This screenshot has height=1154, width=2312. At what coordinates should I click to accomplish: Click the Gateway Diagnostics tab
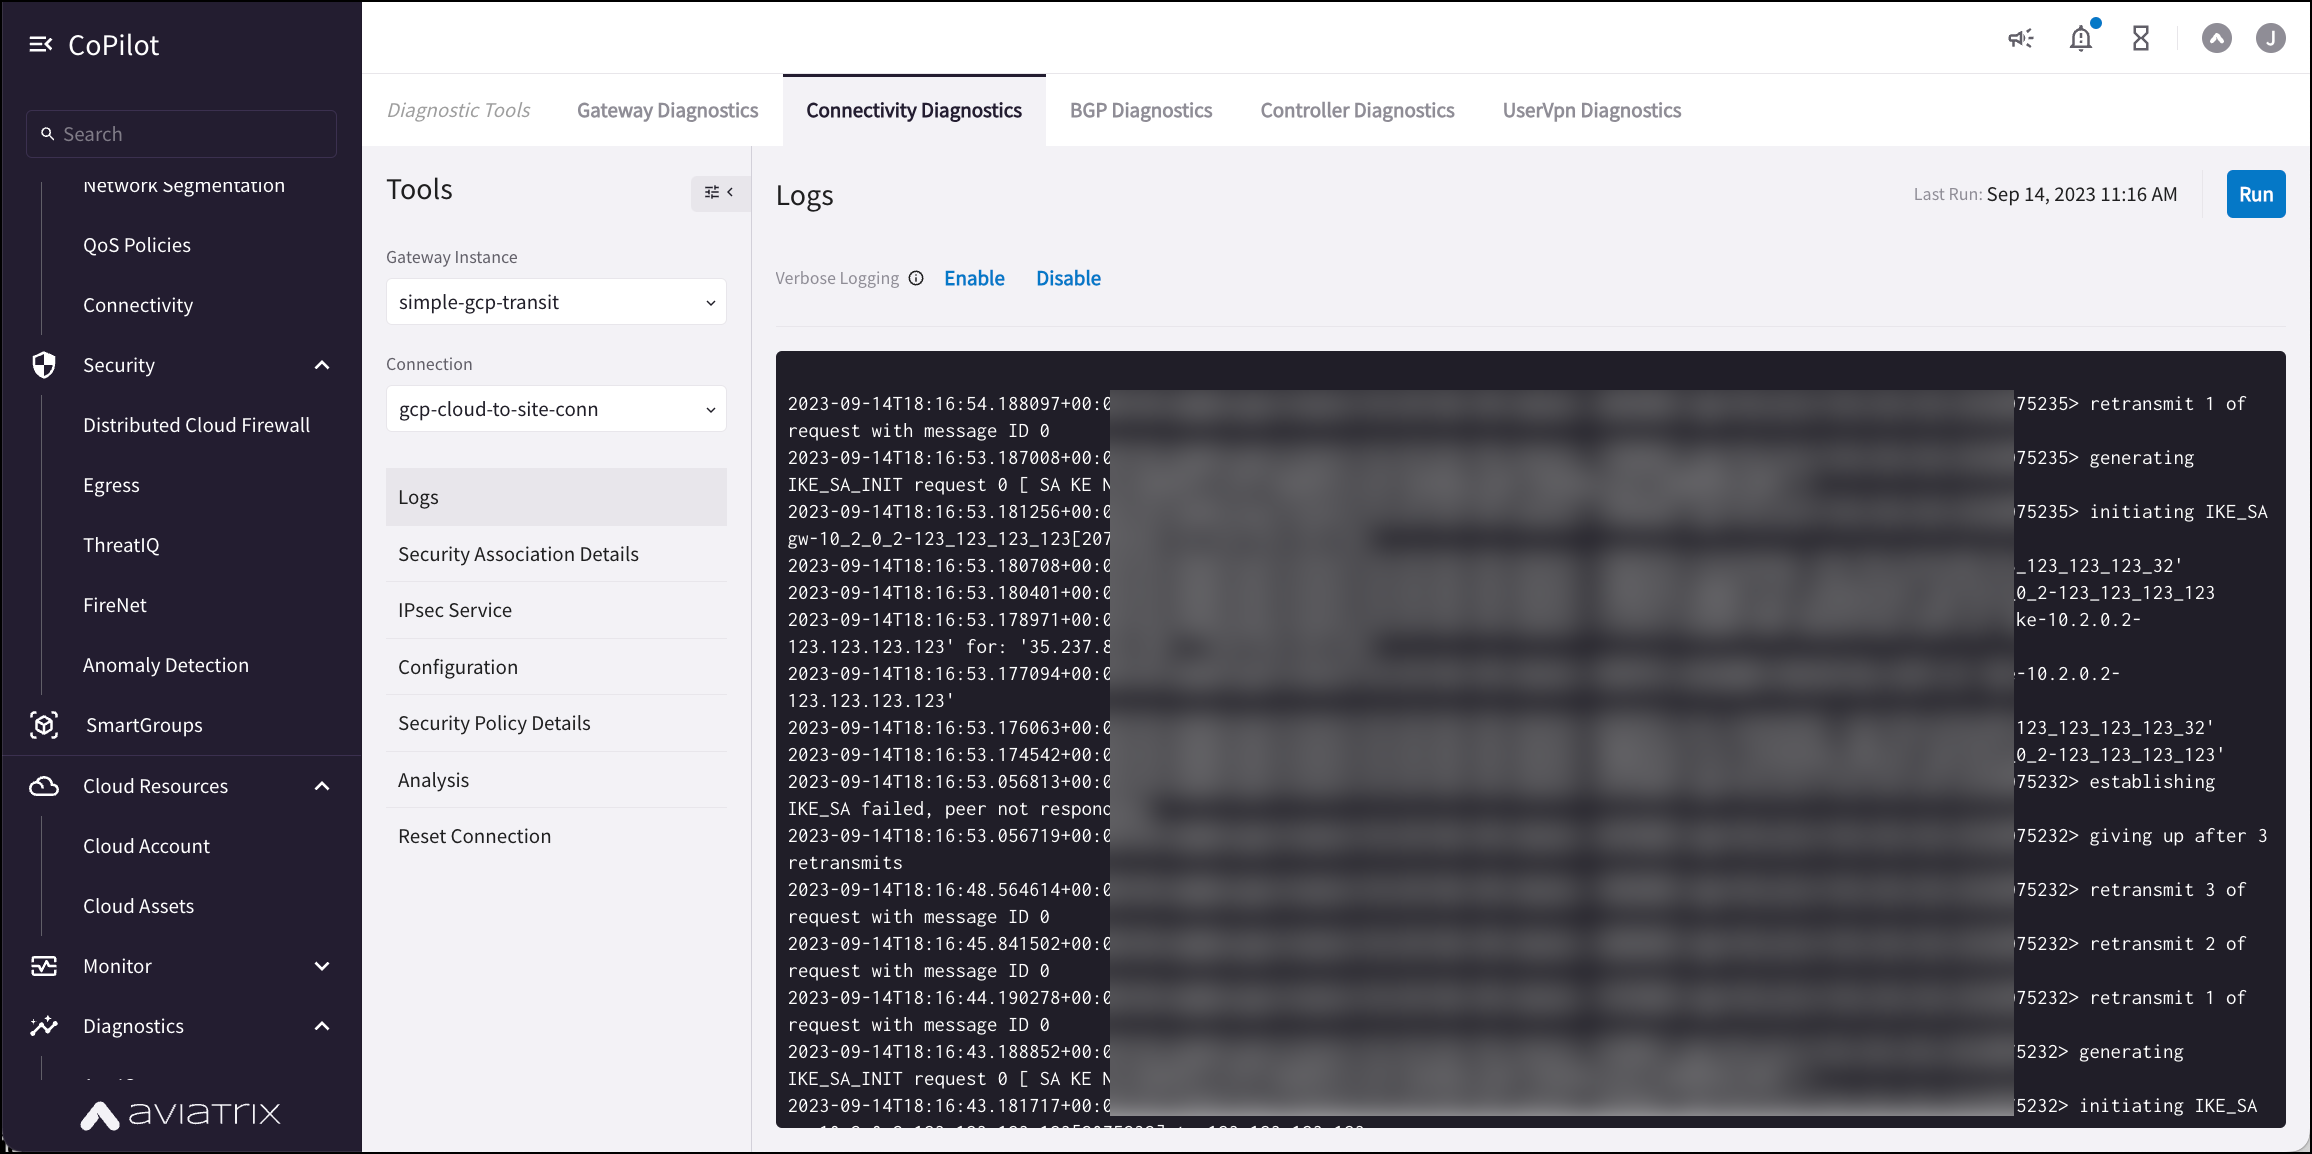coord(668,109)
